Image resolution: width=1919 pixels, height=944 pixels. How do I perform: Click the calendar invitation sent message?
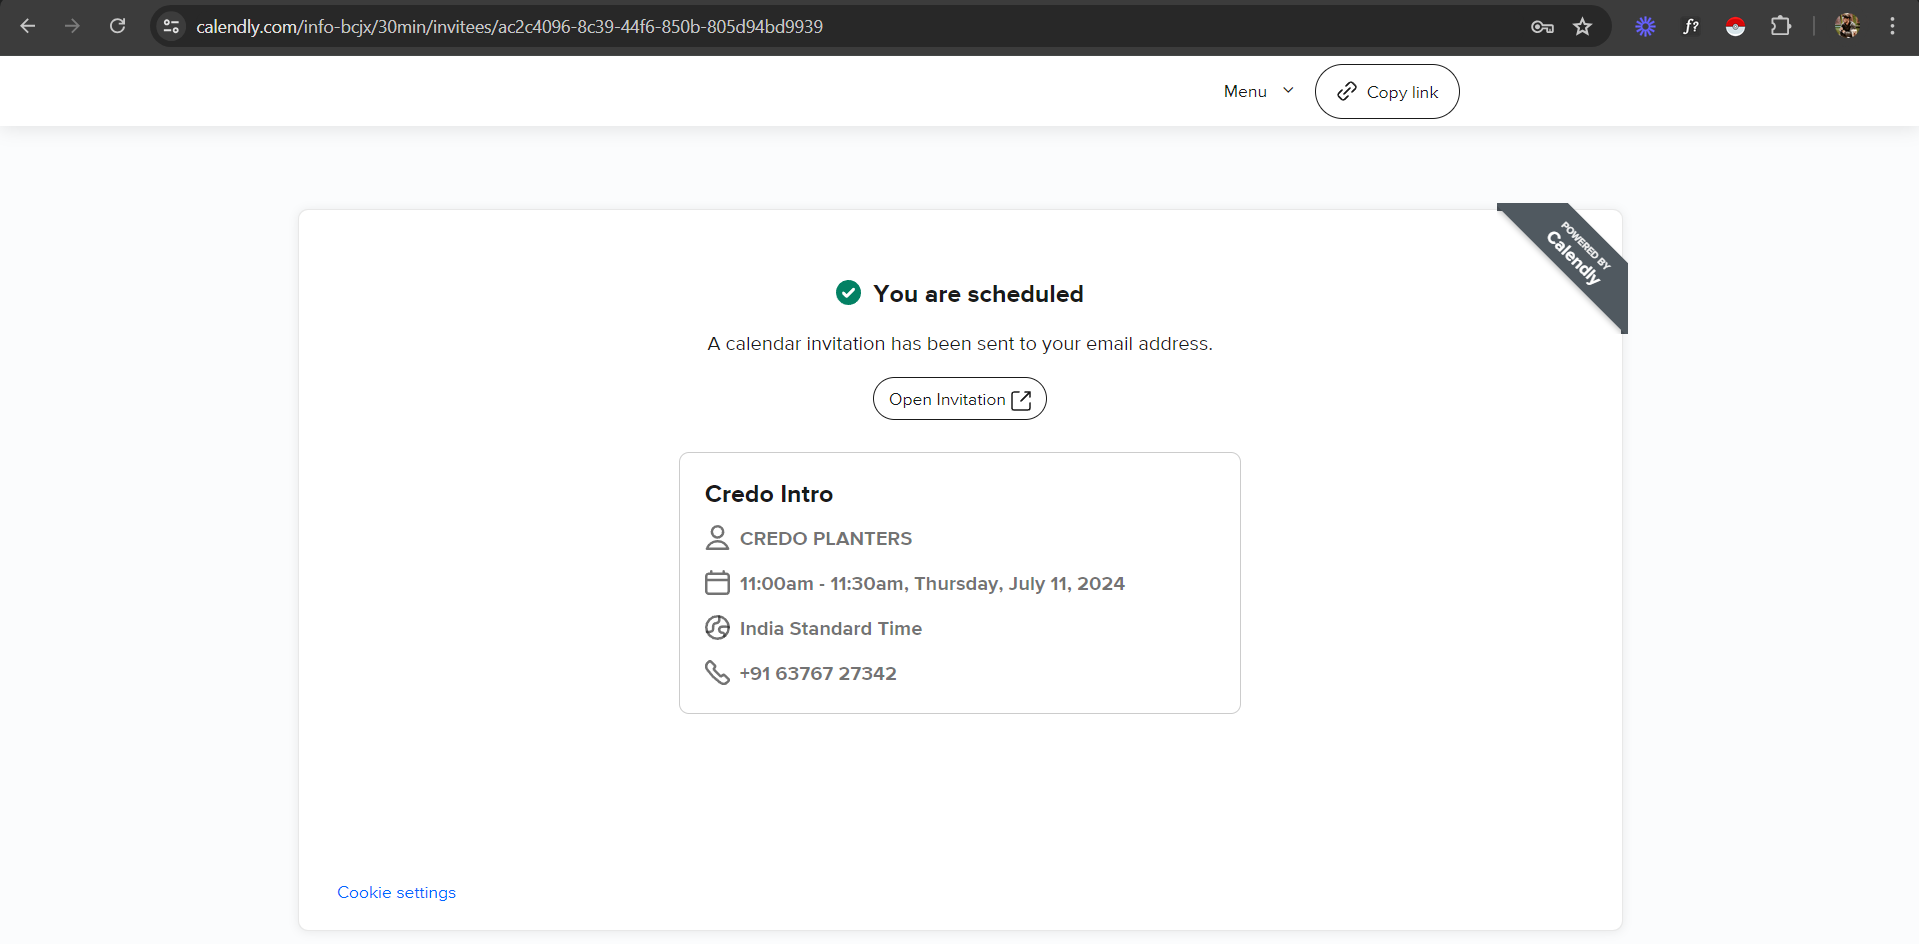(x=960, y=344)
